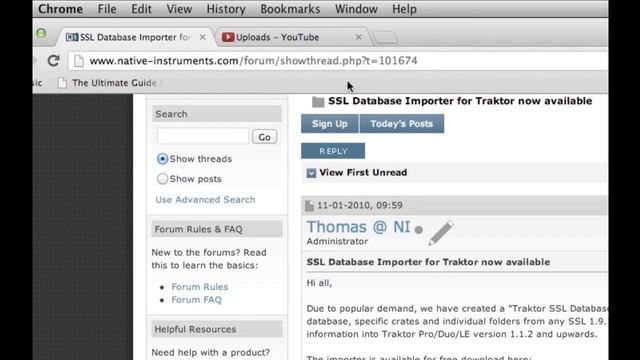
Task: Open the Forum FAQ link
Action: click(196, 300)
